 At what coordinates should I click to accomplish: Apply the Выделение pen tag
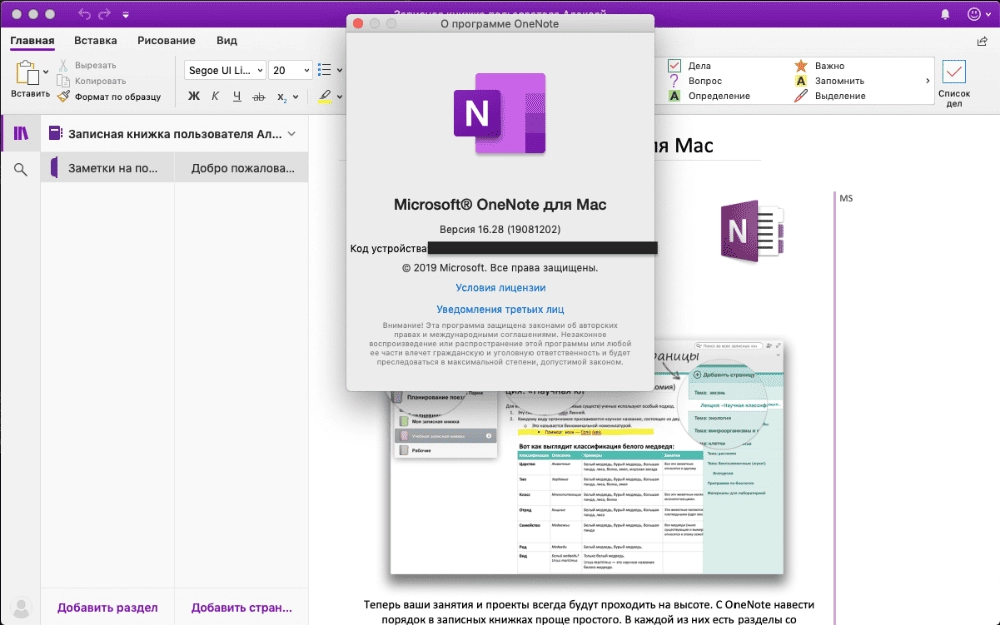(x=830, y=96)
